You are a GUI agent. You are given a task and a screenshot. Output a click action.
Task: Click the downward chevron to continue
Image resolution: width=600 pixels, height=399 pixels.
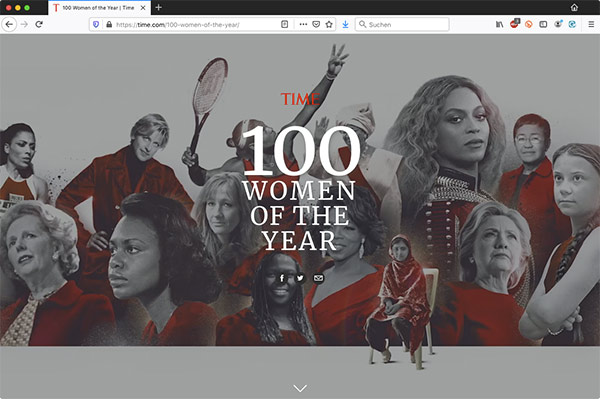tap(300, 388)
